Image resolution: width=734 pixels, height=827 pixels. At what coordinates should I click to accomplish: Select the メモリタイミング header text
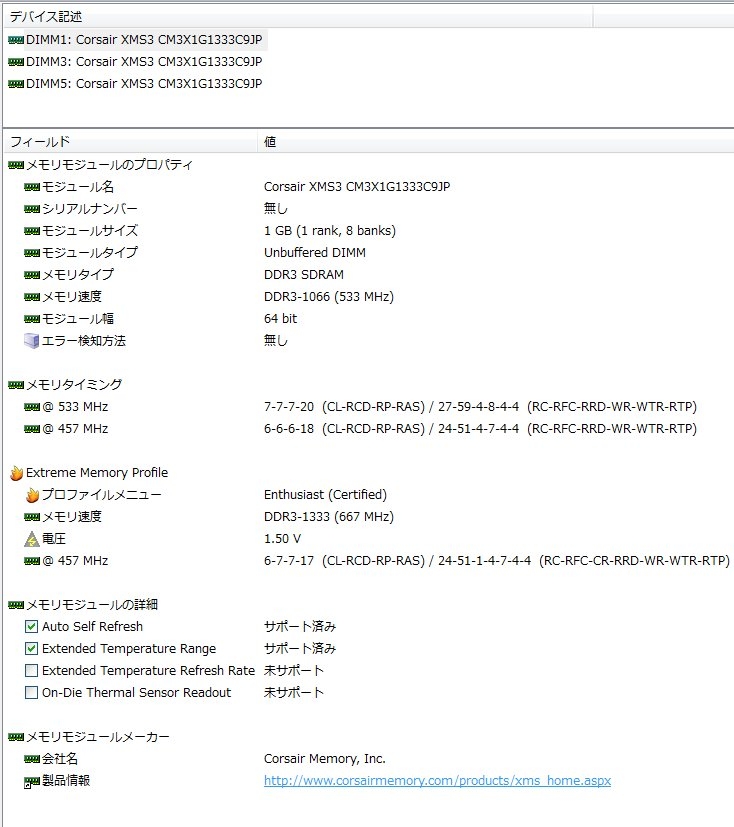pos(74,385)
